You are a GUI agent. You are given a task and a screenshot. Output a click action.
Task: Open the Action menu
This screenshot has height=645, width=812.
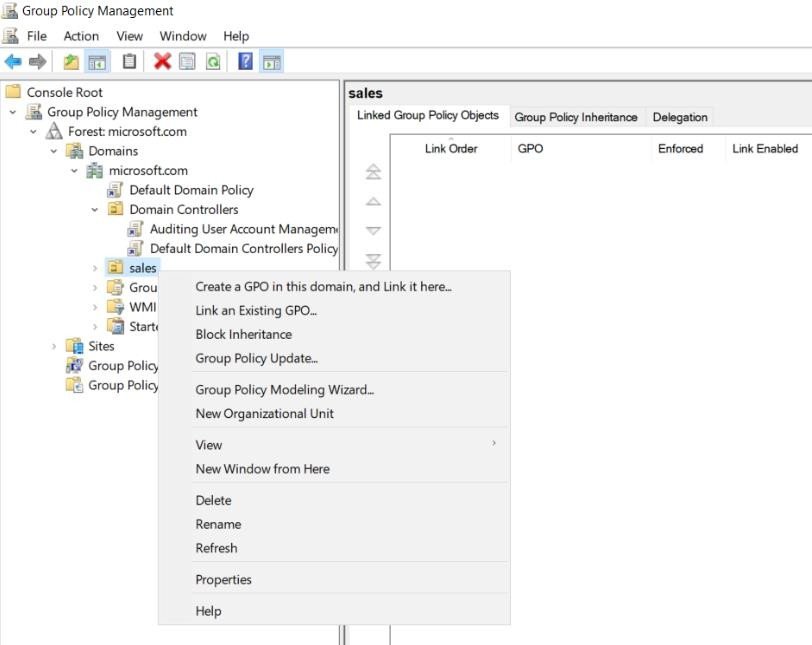pos(81,36)
